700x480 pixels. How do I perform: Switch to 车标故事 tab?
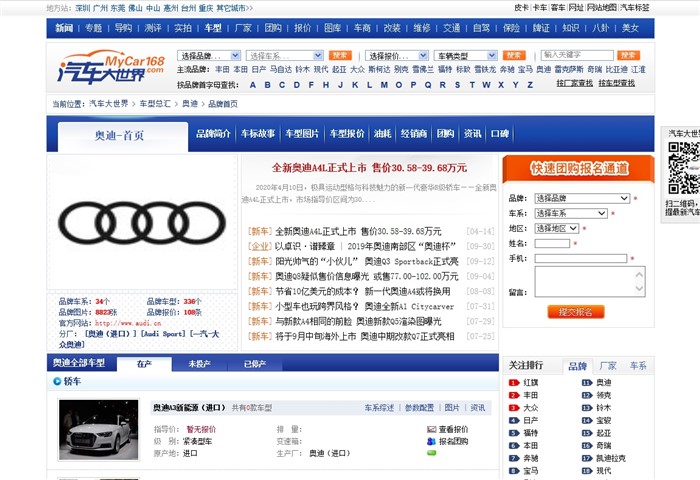point(258,134)
